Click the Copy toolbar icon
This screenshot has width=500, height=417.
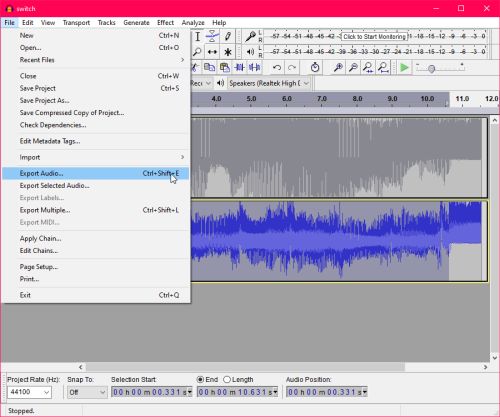[x=209, y=68]
